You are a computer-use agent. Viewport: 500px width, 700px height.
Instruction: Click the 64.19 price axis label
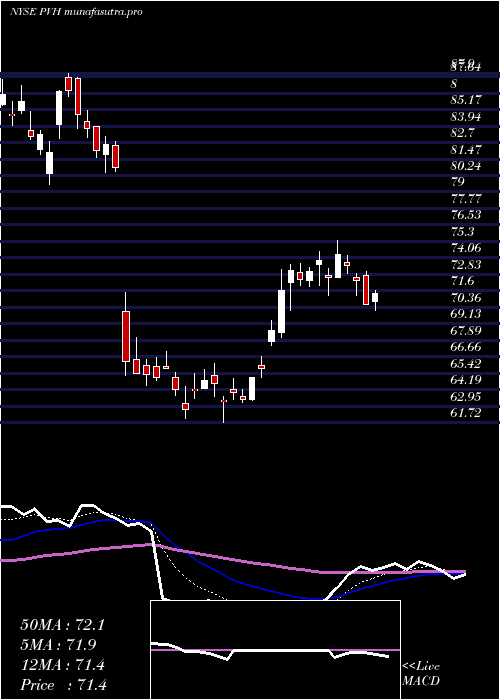(x=467, y=380)
